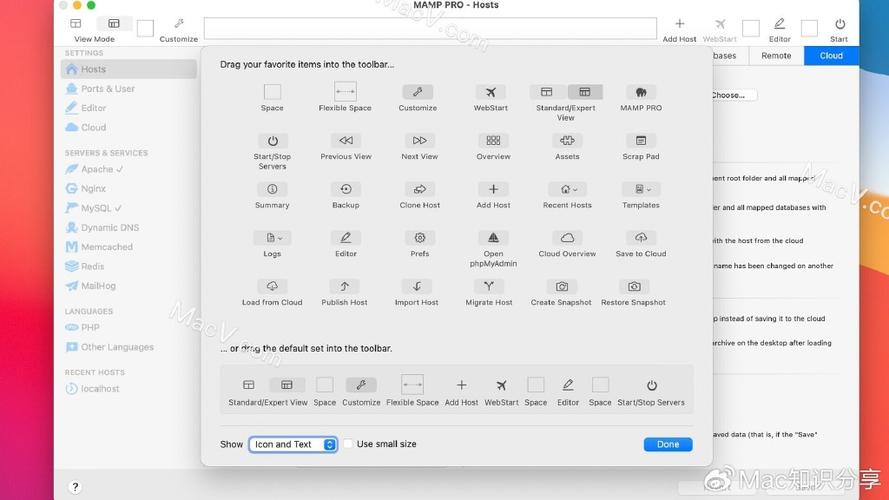Click the default toolbar set strip

456,389
